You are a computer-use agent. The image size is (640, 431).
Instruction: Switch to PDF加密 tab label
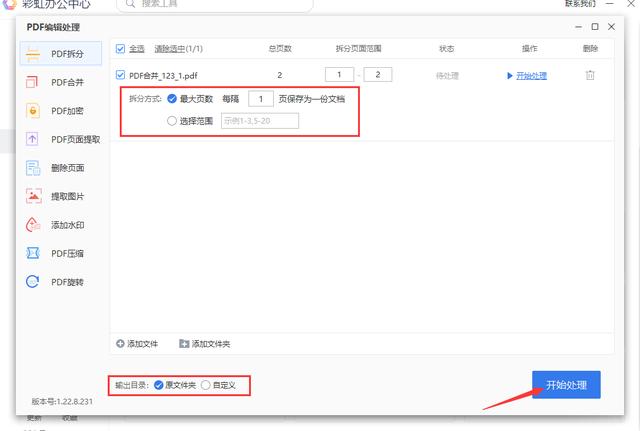67,111
